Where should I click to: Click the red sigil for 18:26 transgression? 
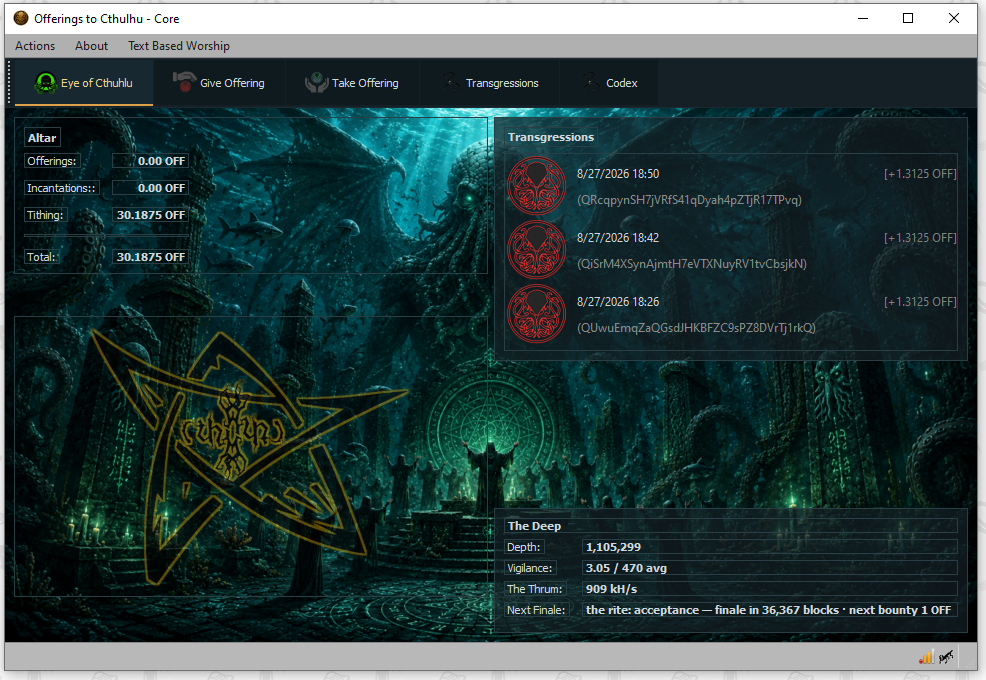[536, 314]
